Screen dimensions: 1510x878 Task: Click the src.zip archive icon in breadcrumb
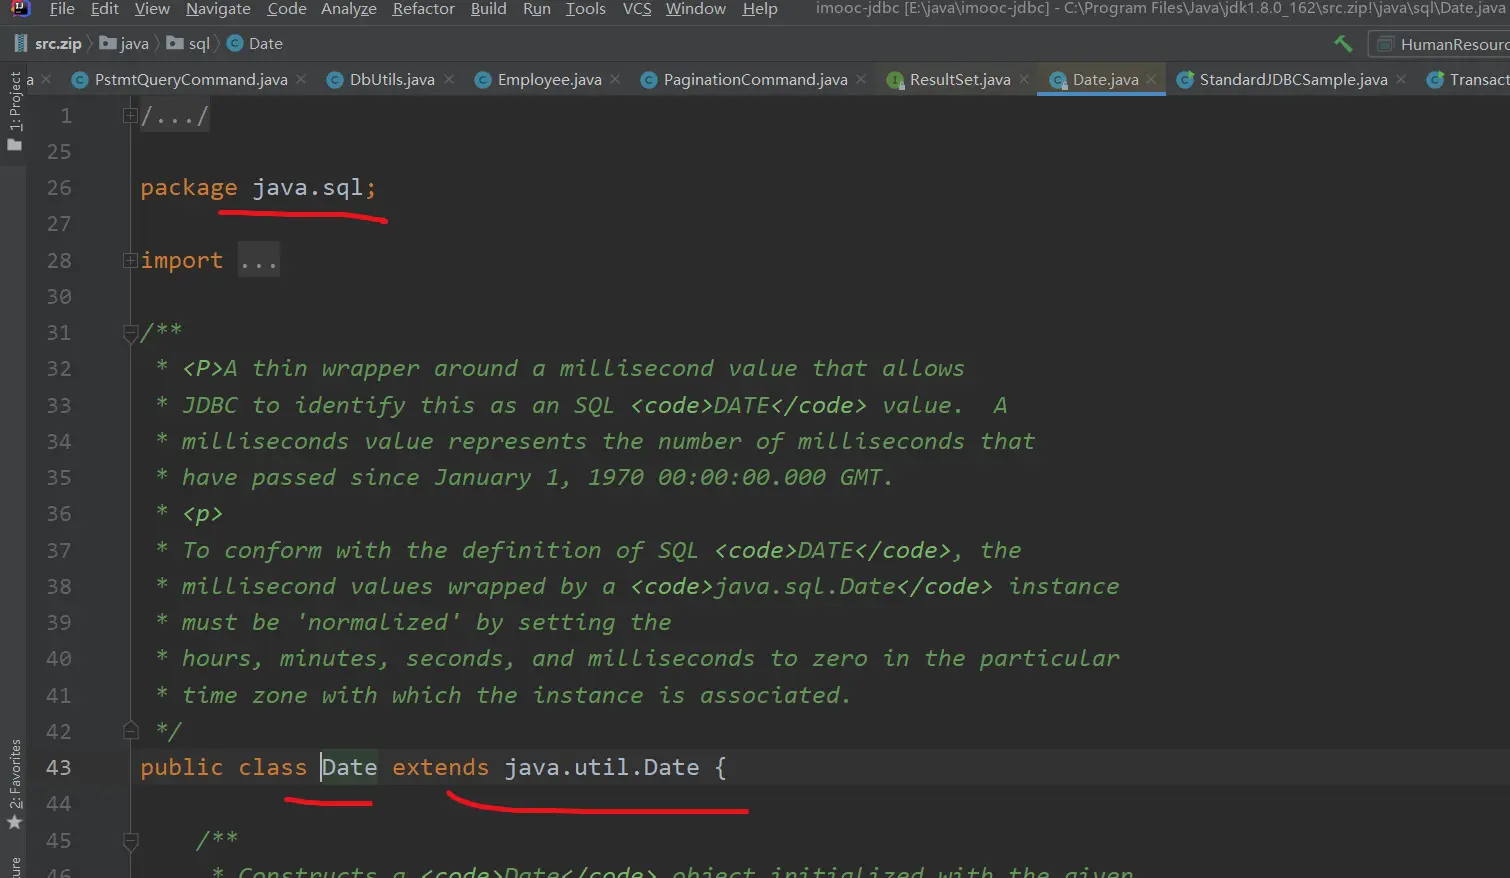(x=21, y=44)
